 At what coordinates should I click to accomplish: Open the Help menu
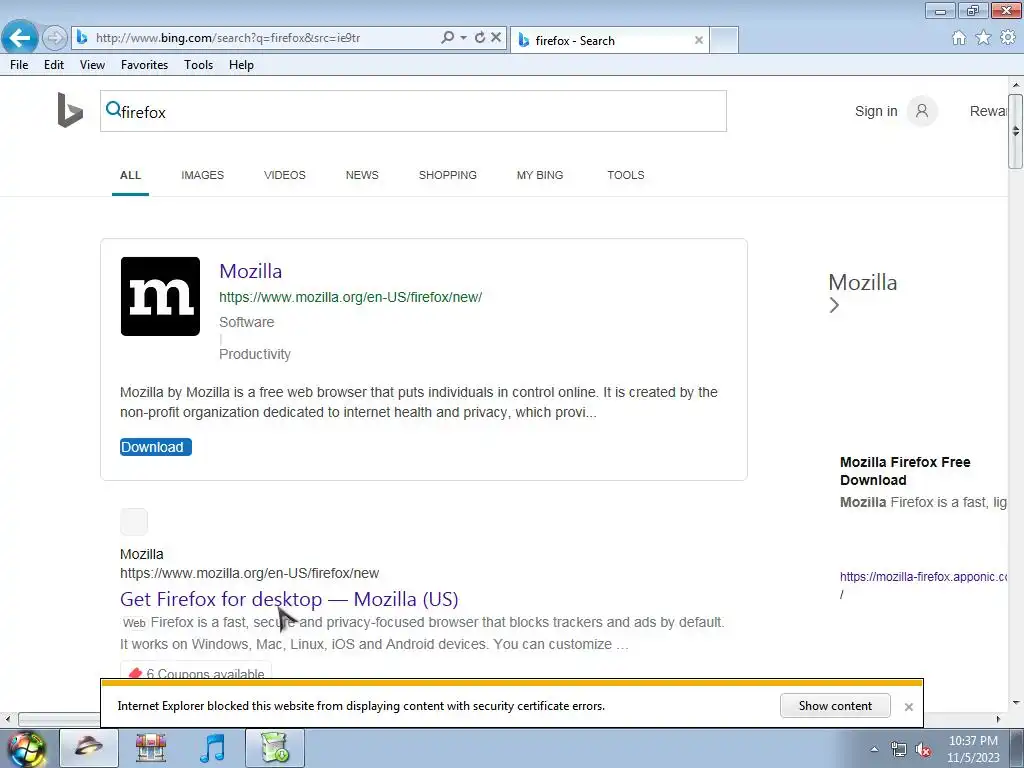tap(241, 65)
